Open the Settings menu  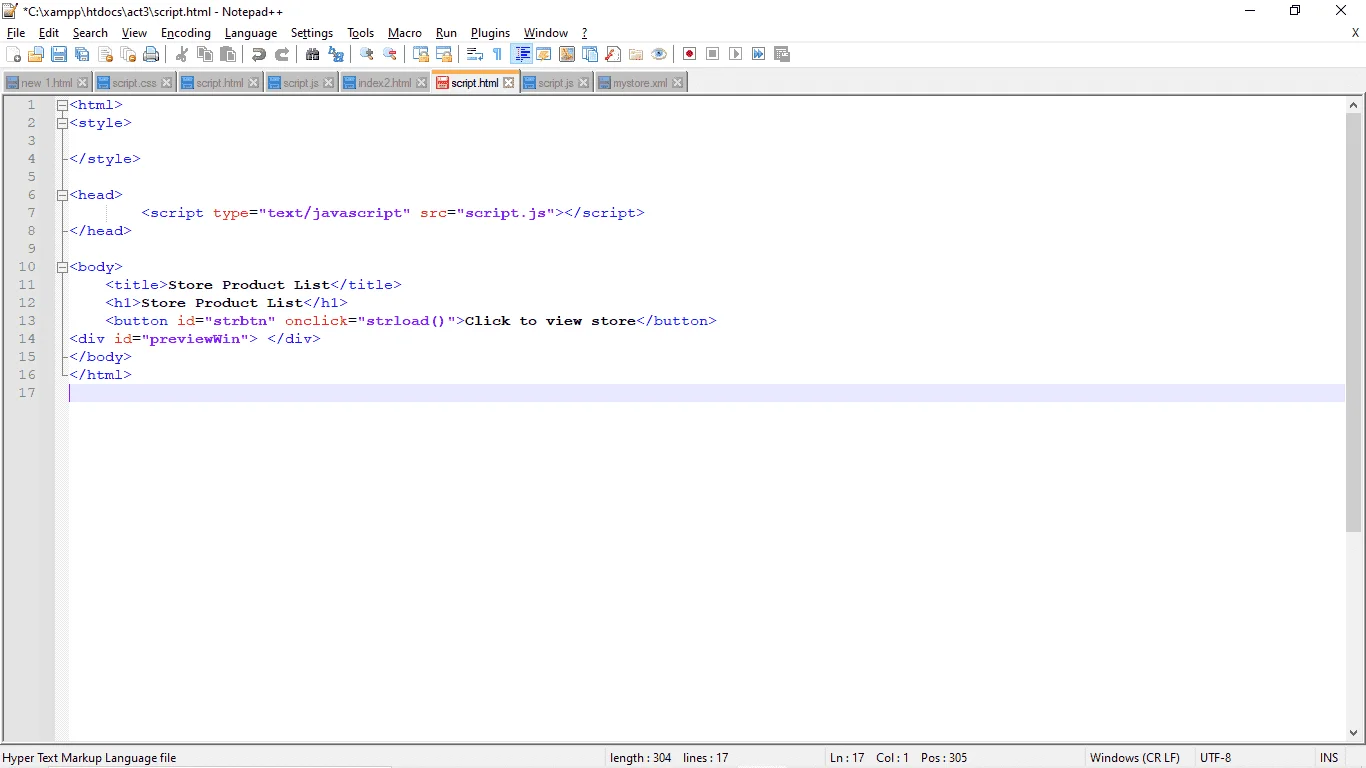(312, 33)
